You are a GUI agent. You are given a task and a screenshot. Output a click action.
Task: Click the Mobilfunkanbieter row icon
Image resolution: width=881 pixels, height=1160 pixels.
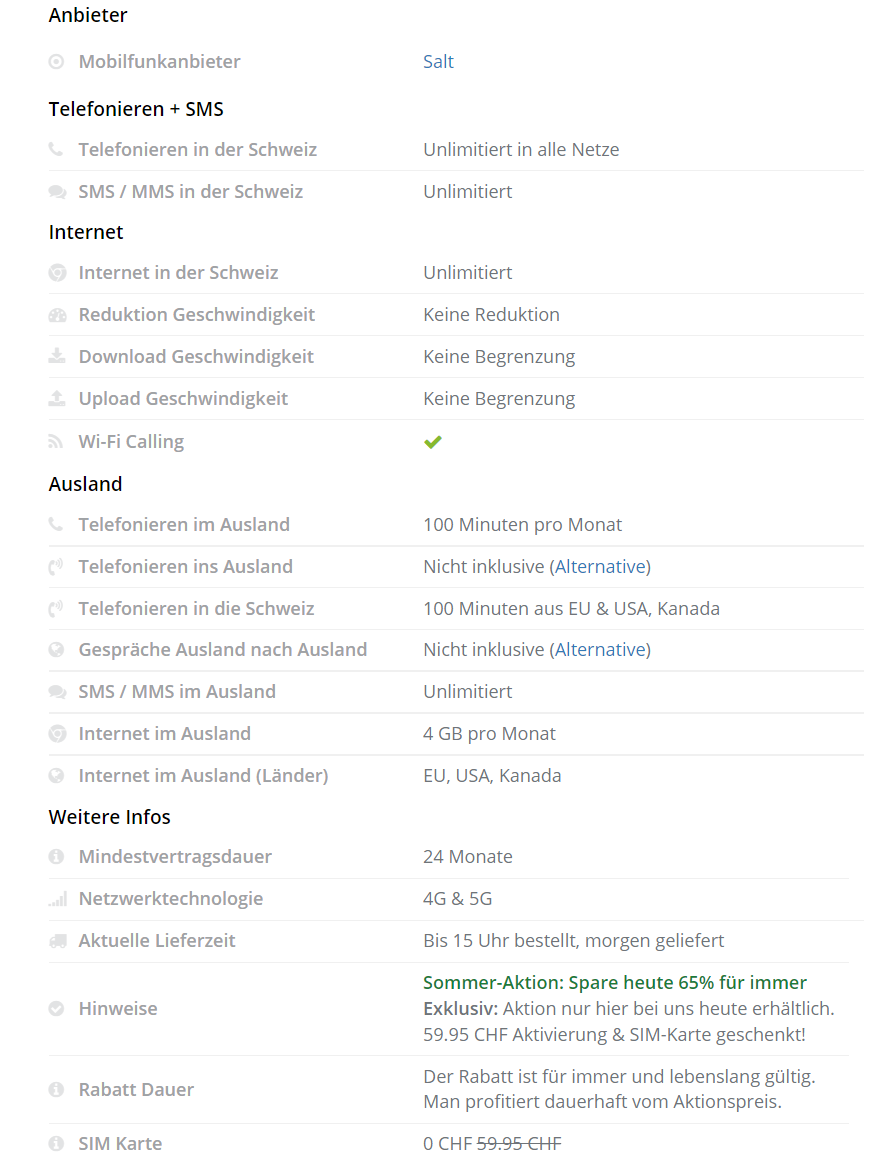(x=57, y=62)
